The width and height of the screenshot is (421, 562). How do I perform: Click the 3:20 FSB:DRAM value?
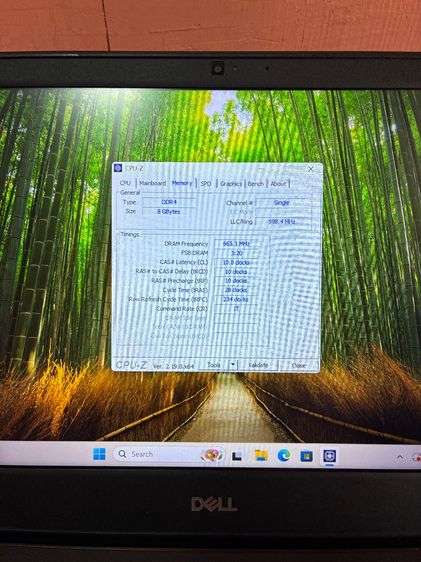click(x=236, y=253)
